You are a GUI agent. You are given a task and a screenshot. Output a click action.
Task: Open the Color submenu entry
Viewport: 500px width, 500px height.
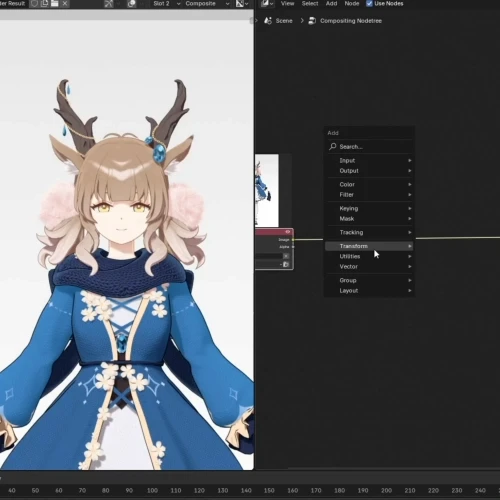[369, 184]
